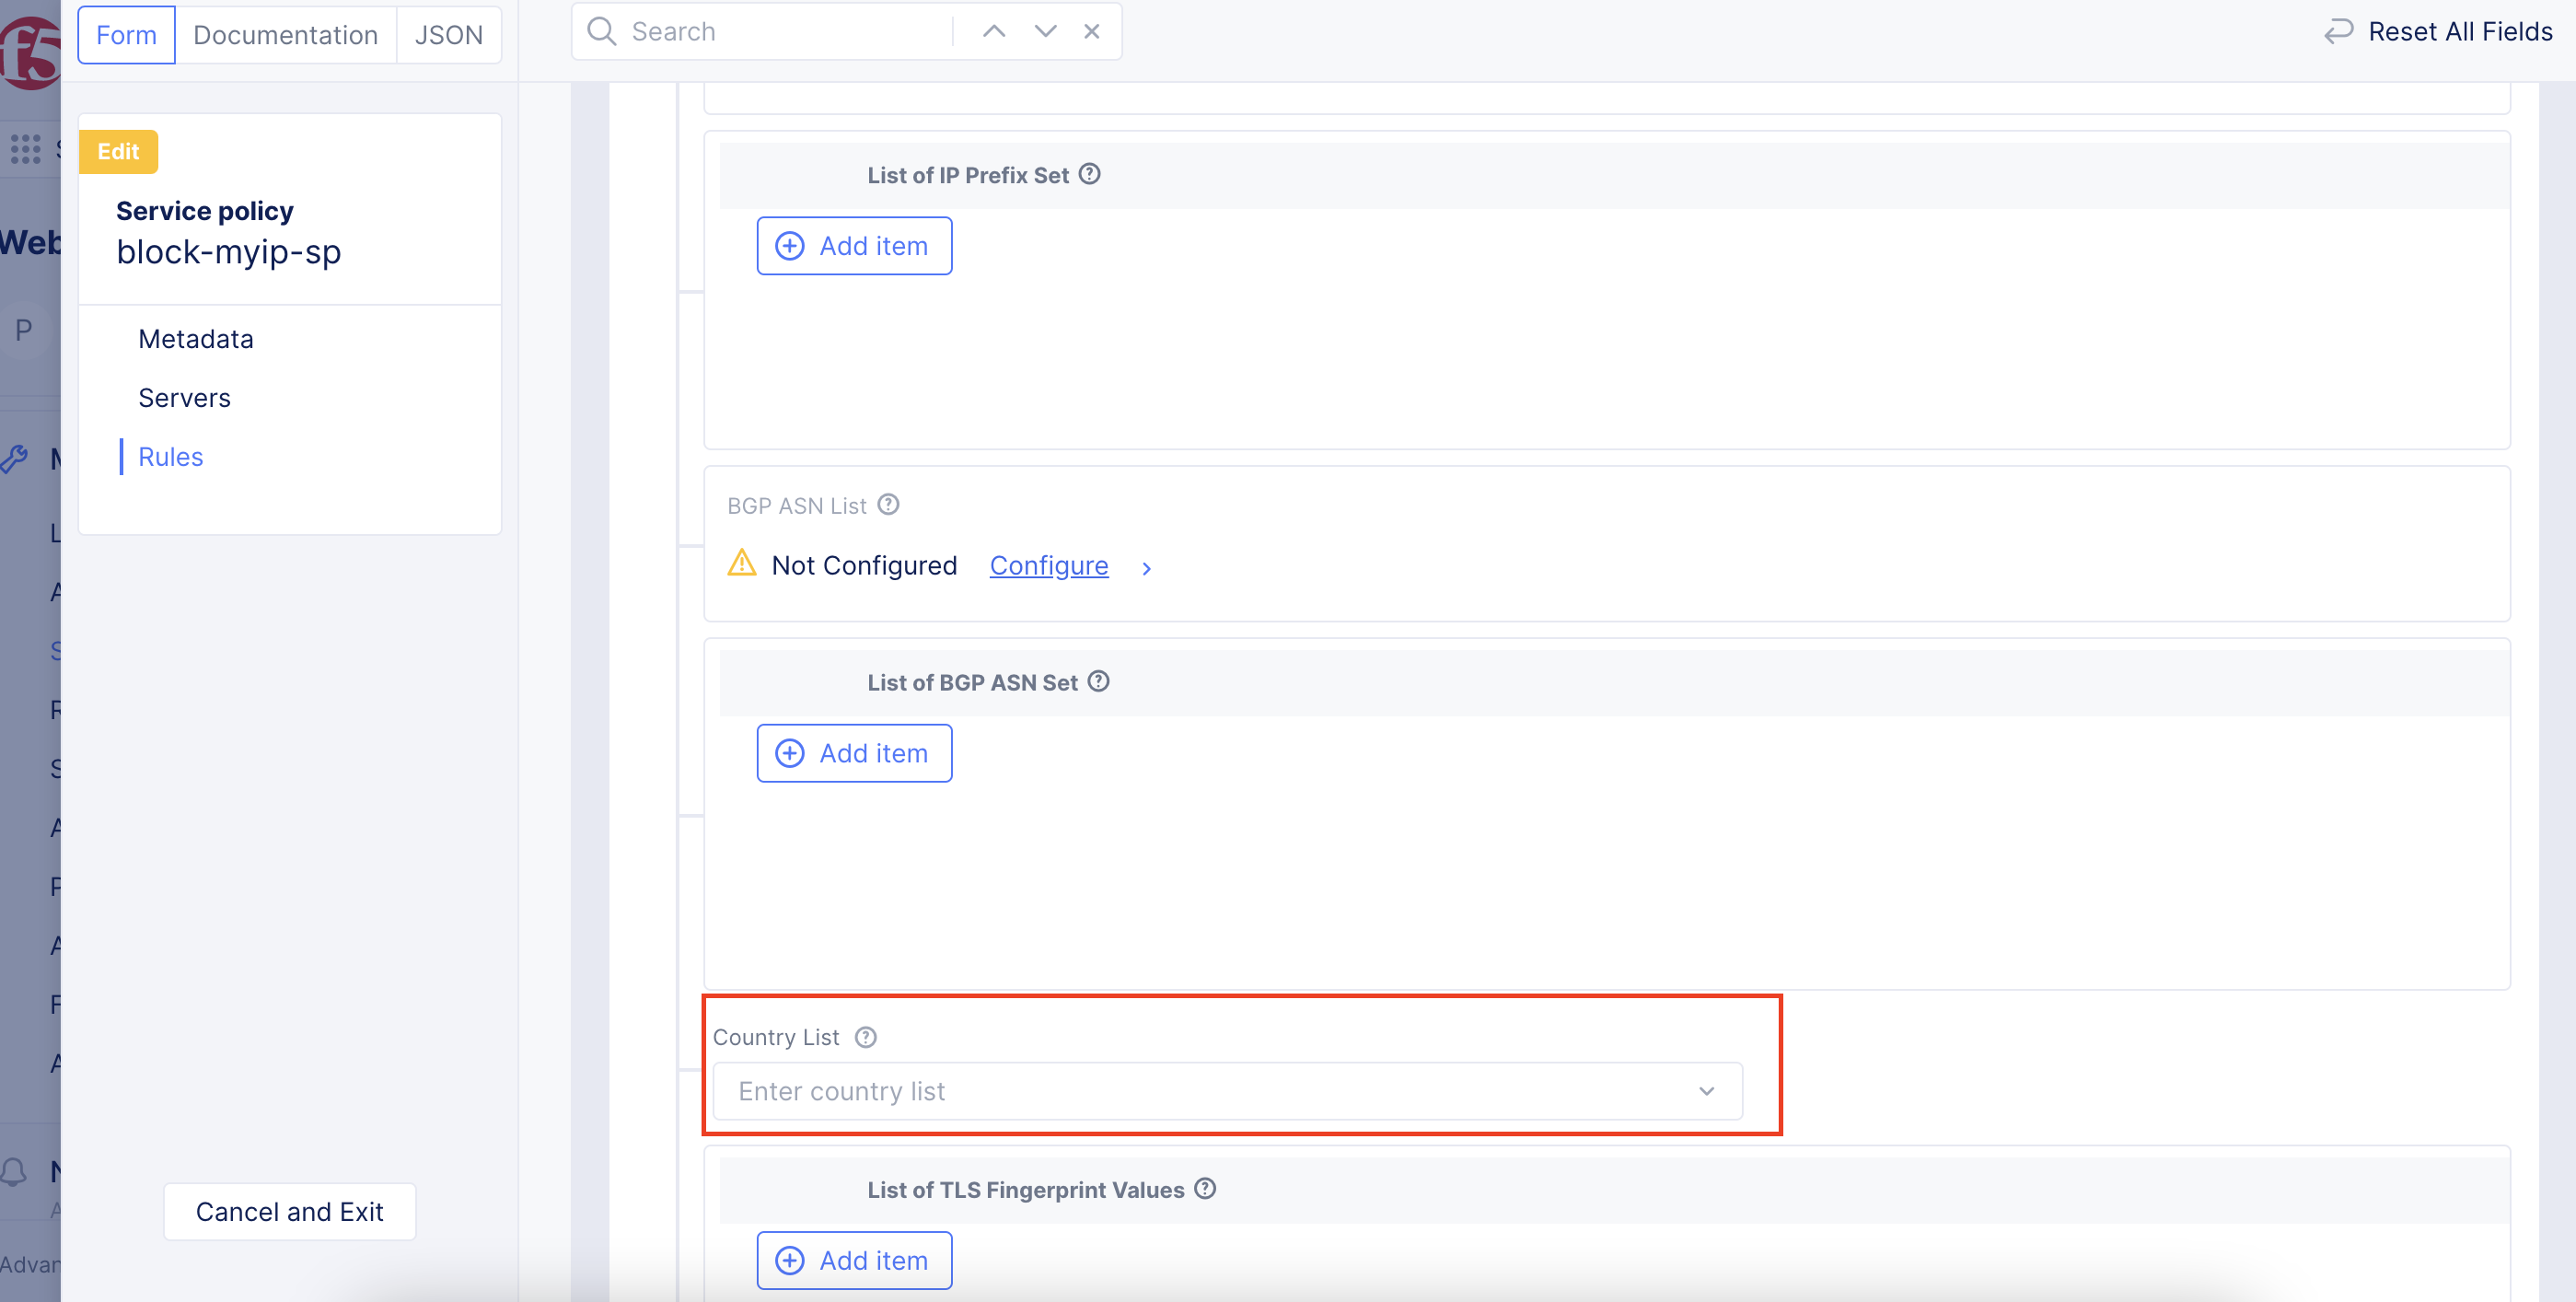
Task: Open the notifications bell icon
Action: pos(14,1172)
